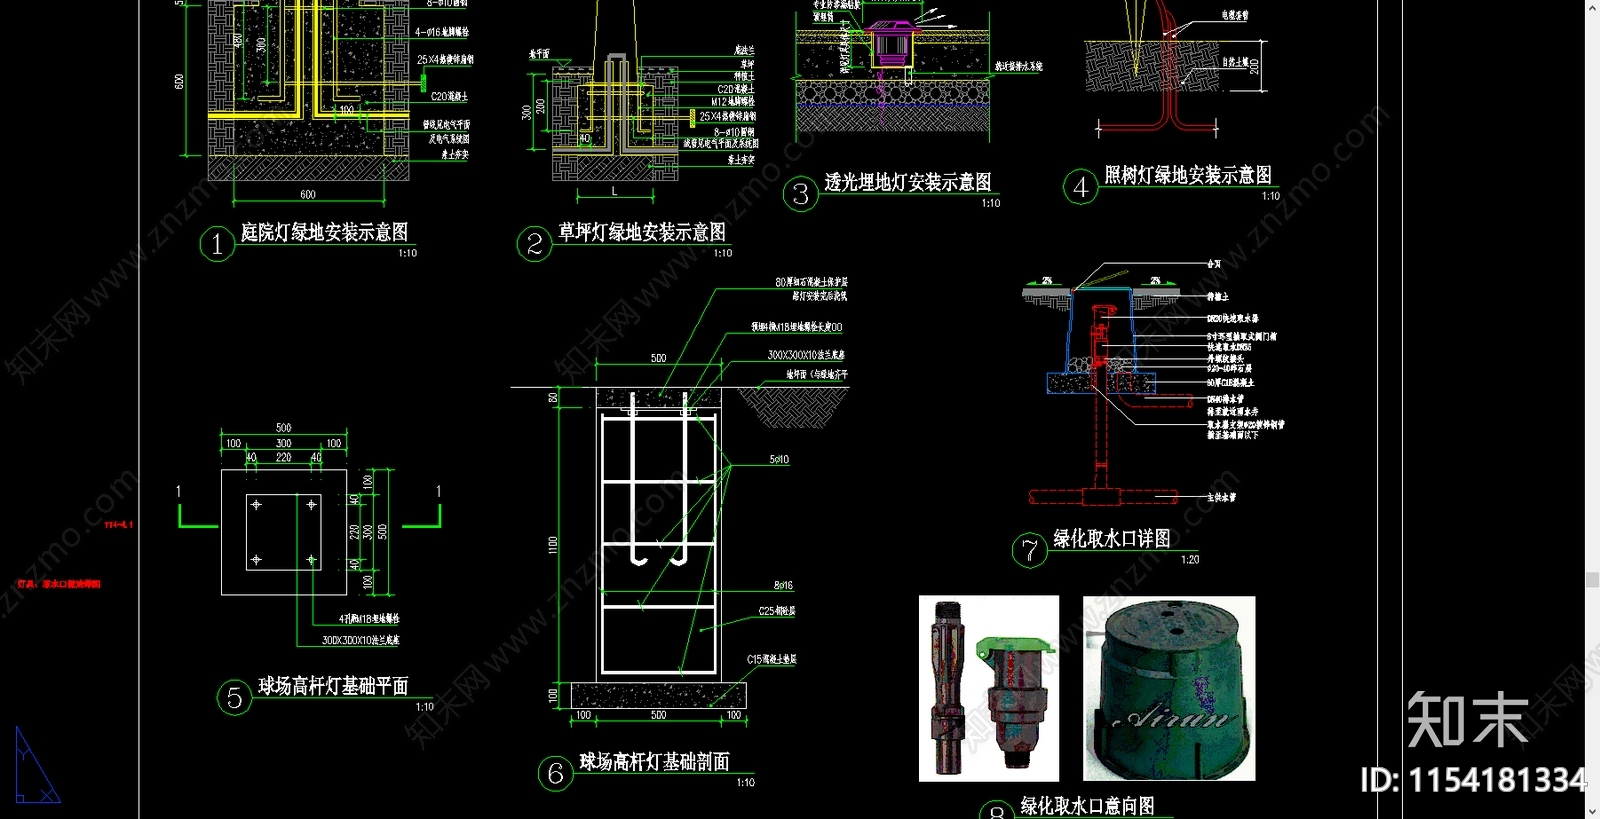Select the title text 庭院灯绿地安装示意图
The height and width of the screenshot is (819, 1600).
(x=324, y=232)
